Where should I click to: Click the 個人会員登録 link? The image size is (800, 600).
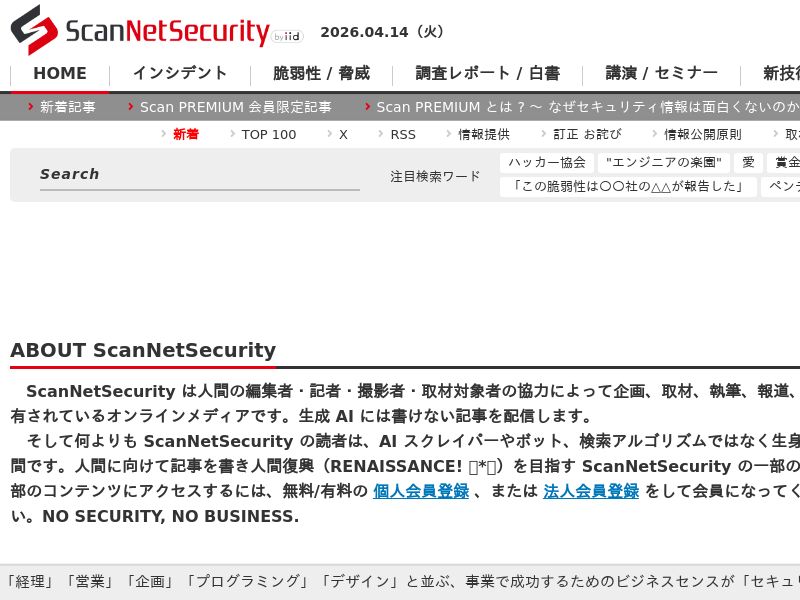click(x=420, y=491)
